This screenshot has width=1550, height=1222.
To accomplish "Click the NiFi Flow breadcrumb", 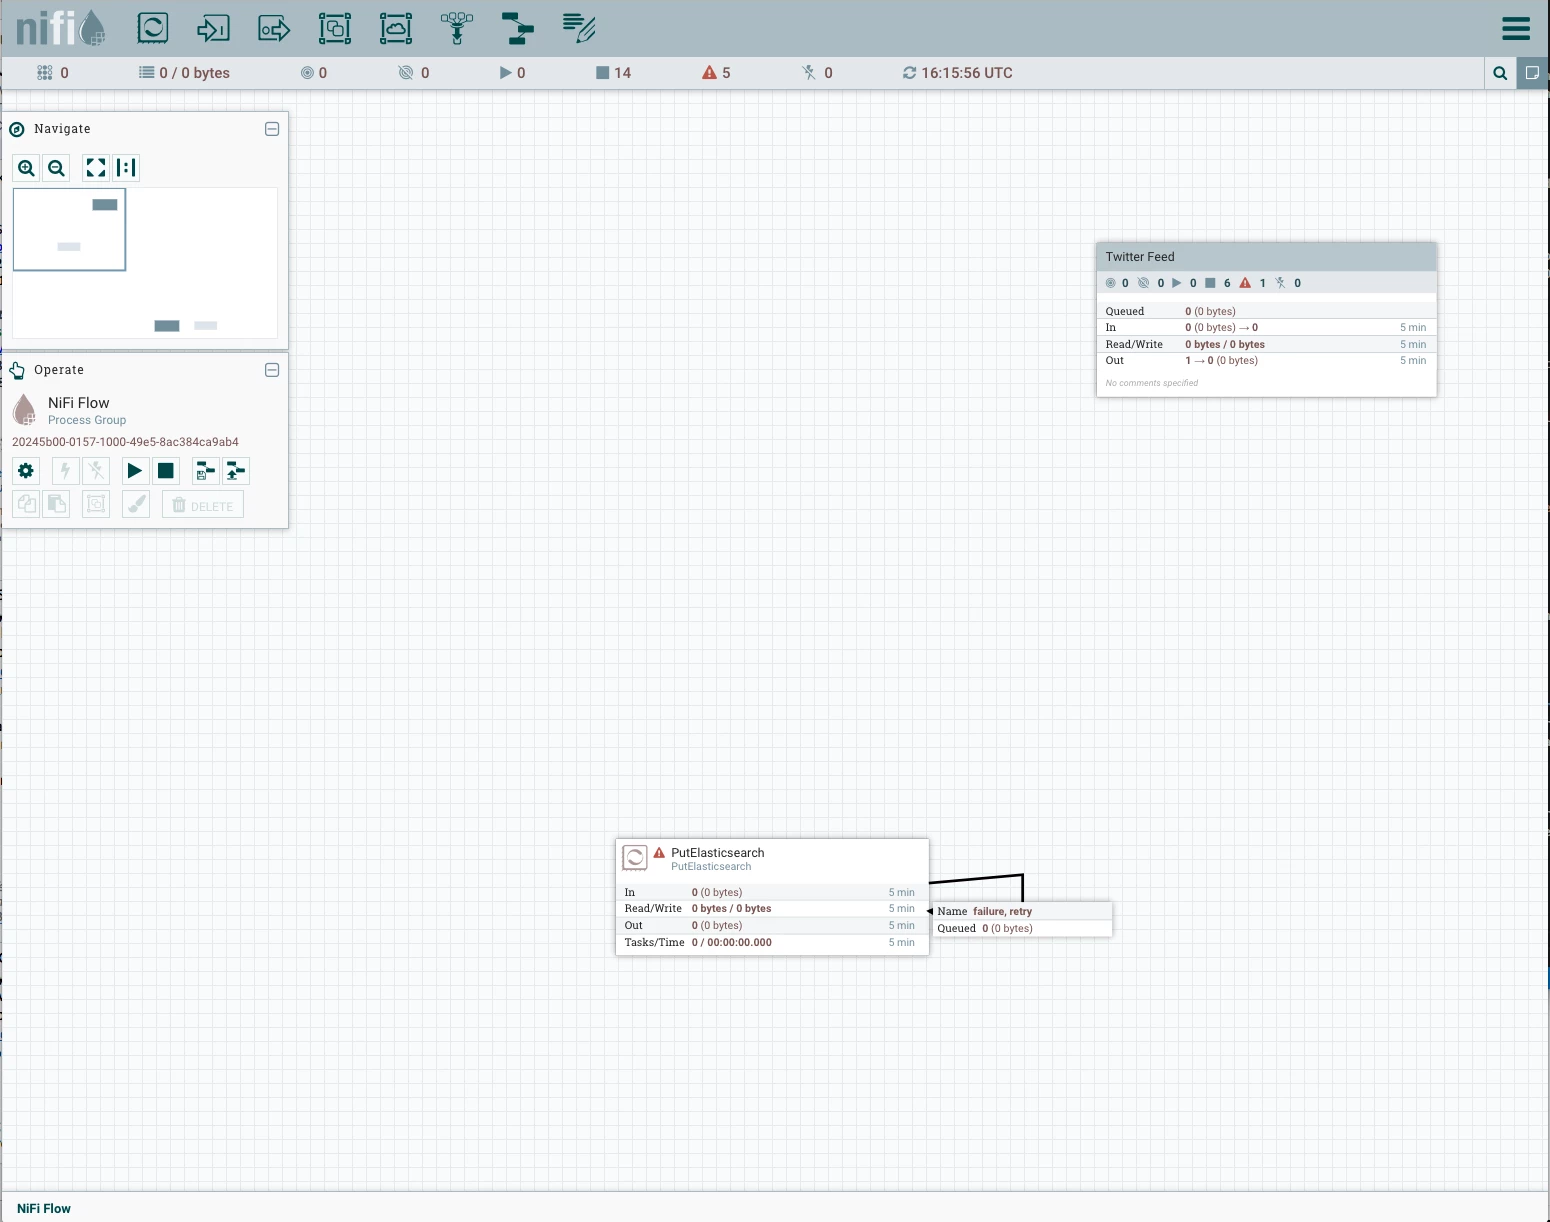I will [x=44, y=1208].
